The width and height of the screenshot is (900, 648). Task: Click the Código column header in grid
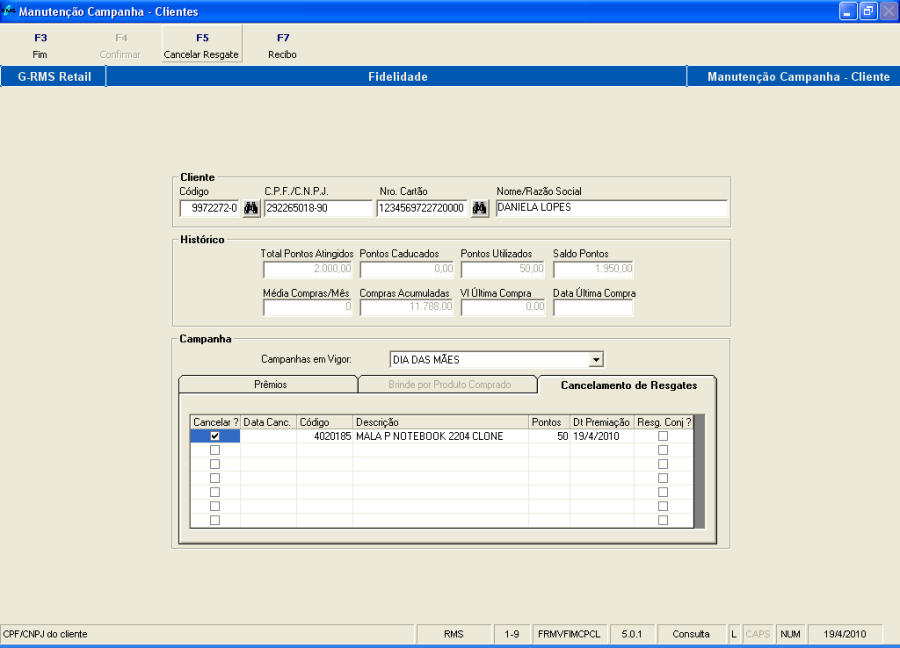click(x=325, y=422)
